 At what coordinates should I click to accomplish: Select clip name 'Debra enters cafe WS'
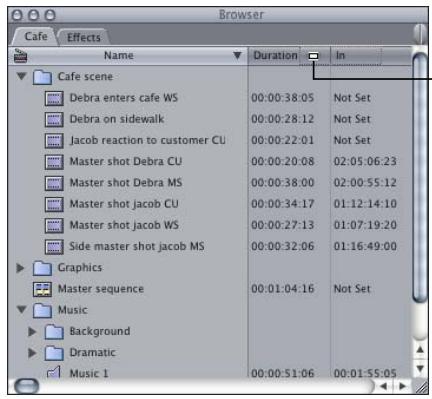pos(124,98)
